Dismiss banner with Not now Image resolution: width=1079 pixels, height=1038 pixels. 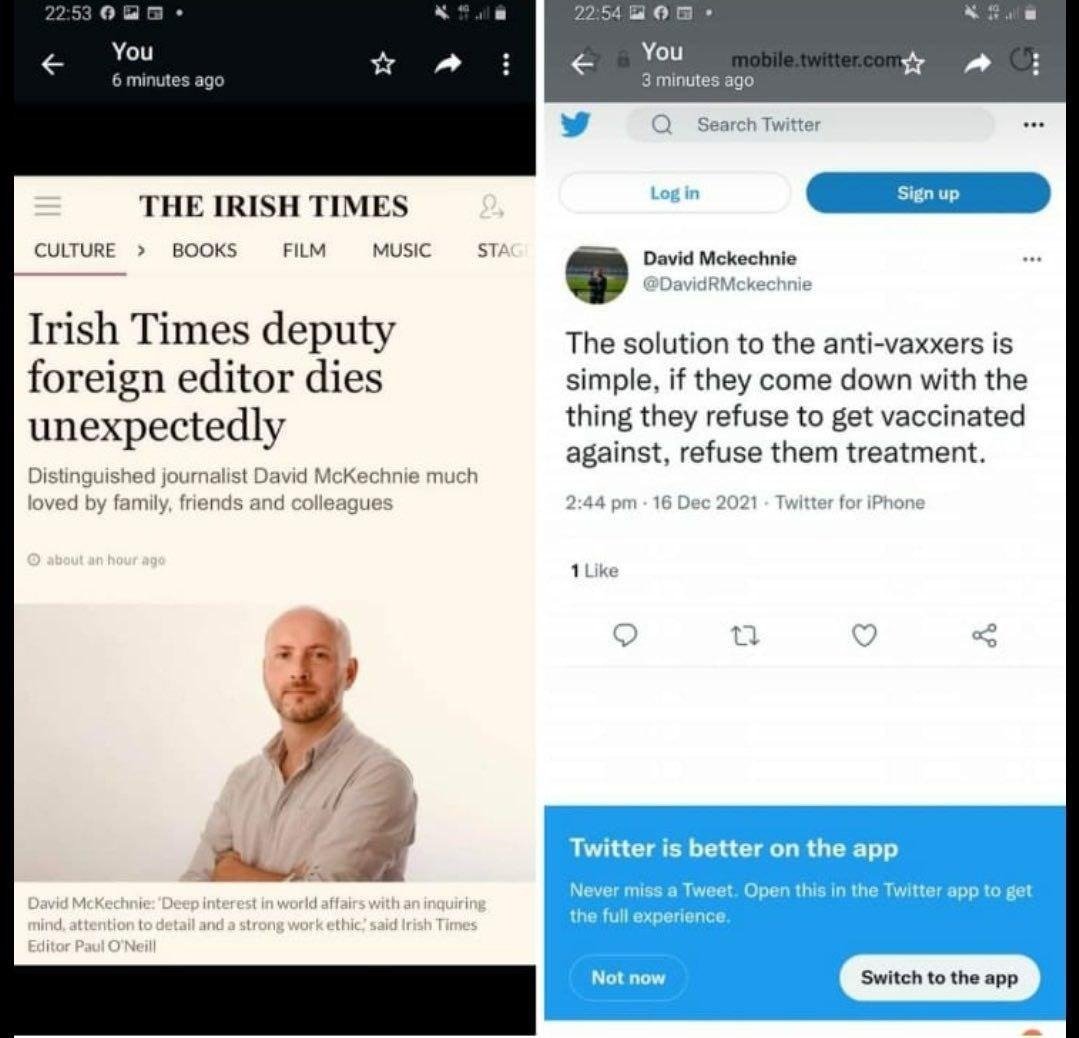(628, 977)
